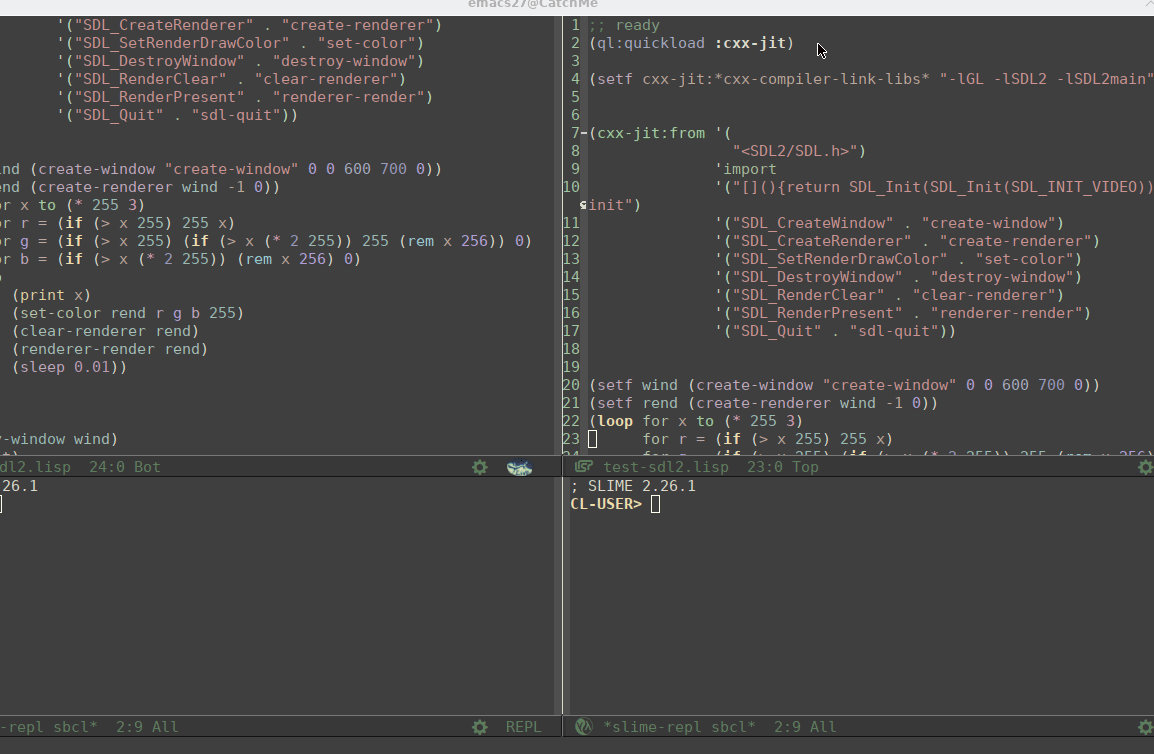Click the '; SLIME 2.26.1' line in right REPL
The width and height of the screenshot is (1154, 754).
coord(633,486)
